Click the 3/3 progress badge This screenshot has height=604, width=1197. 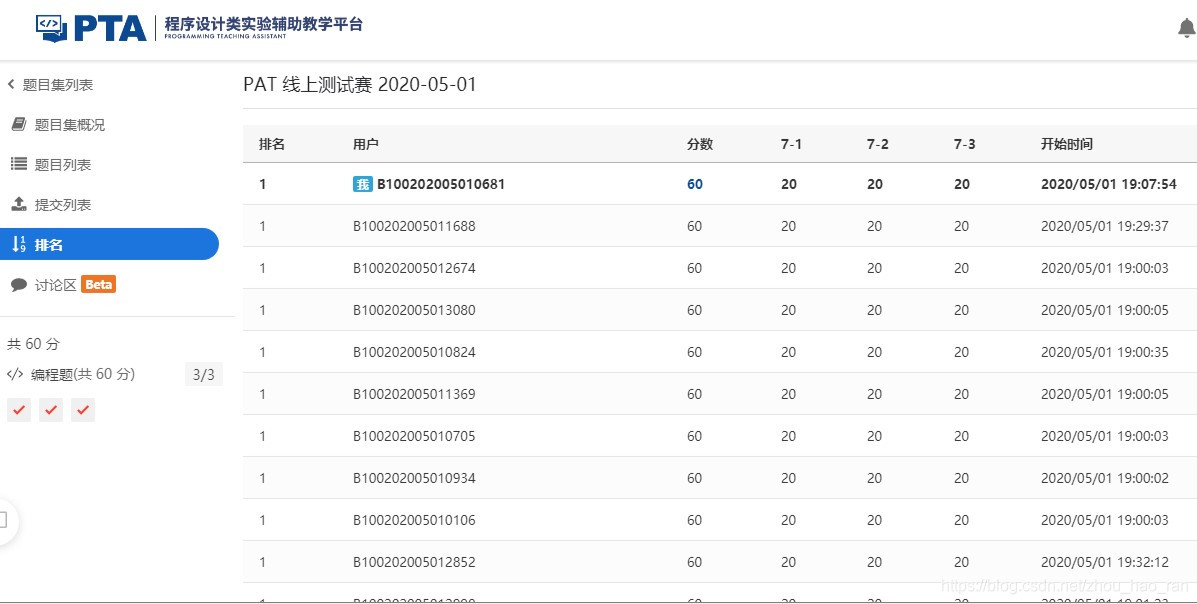[204, 374]
